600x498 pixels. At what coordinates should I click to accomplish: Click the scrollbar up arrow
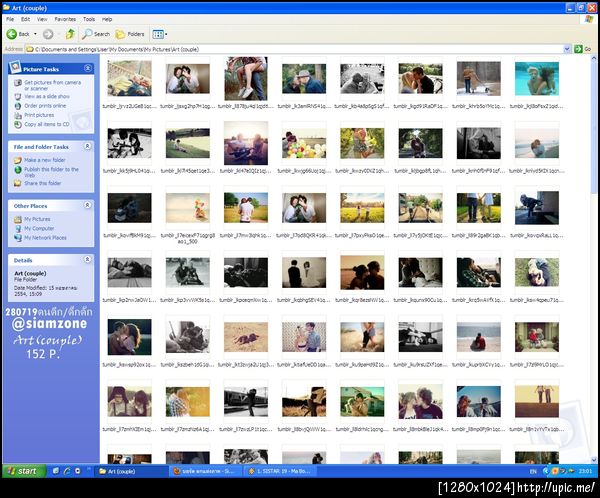pos(594,59)
